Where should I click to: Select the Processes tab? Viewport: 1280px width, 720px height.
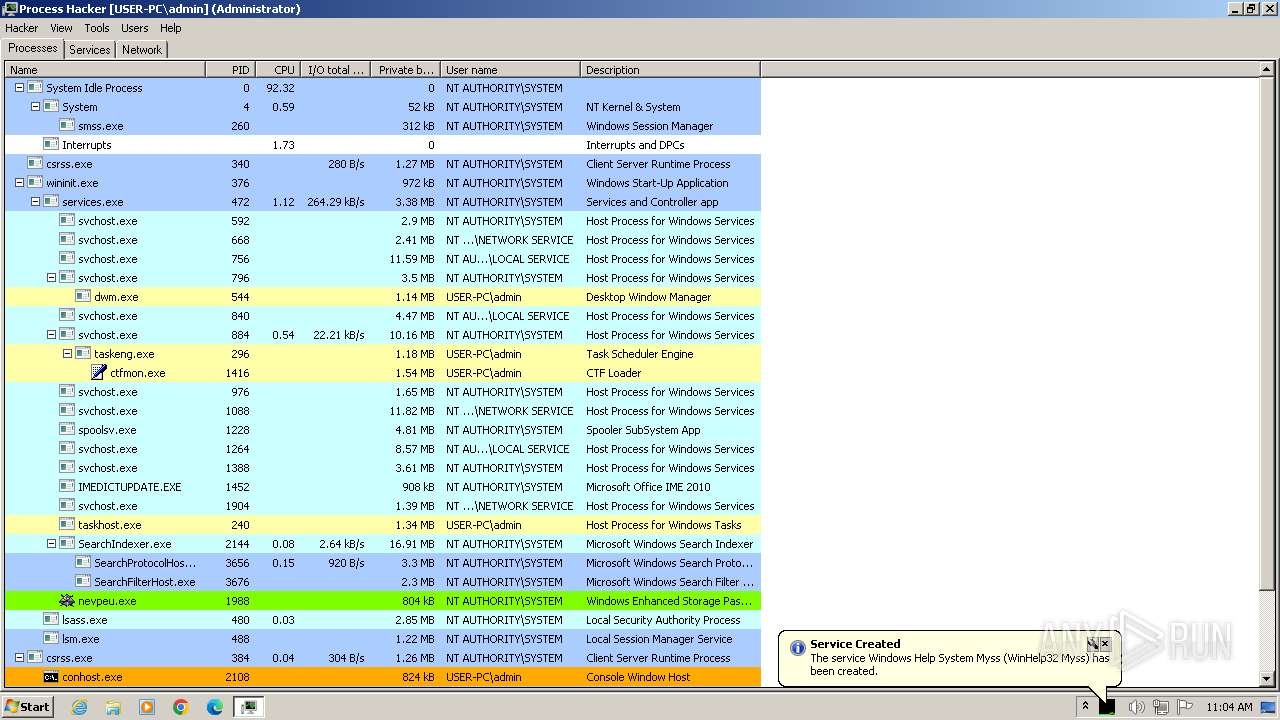pyautogui.click(x=33, y=49)
